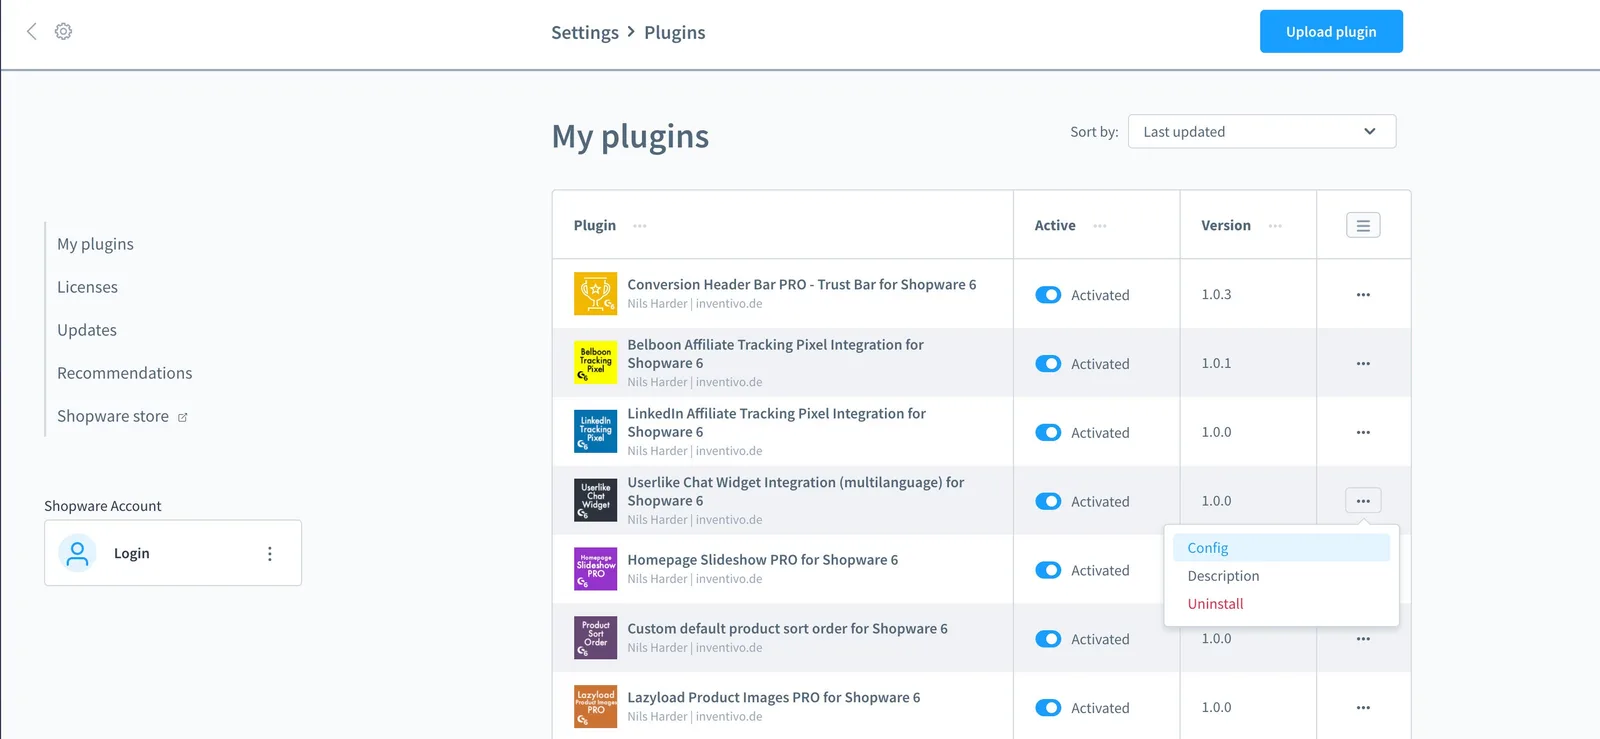Click the LinkedIn Tracking Pixel plugin icon
This screenshot has width=1600, height=739.
click(595, 432)
